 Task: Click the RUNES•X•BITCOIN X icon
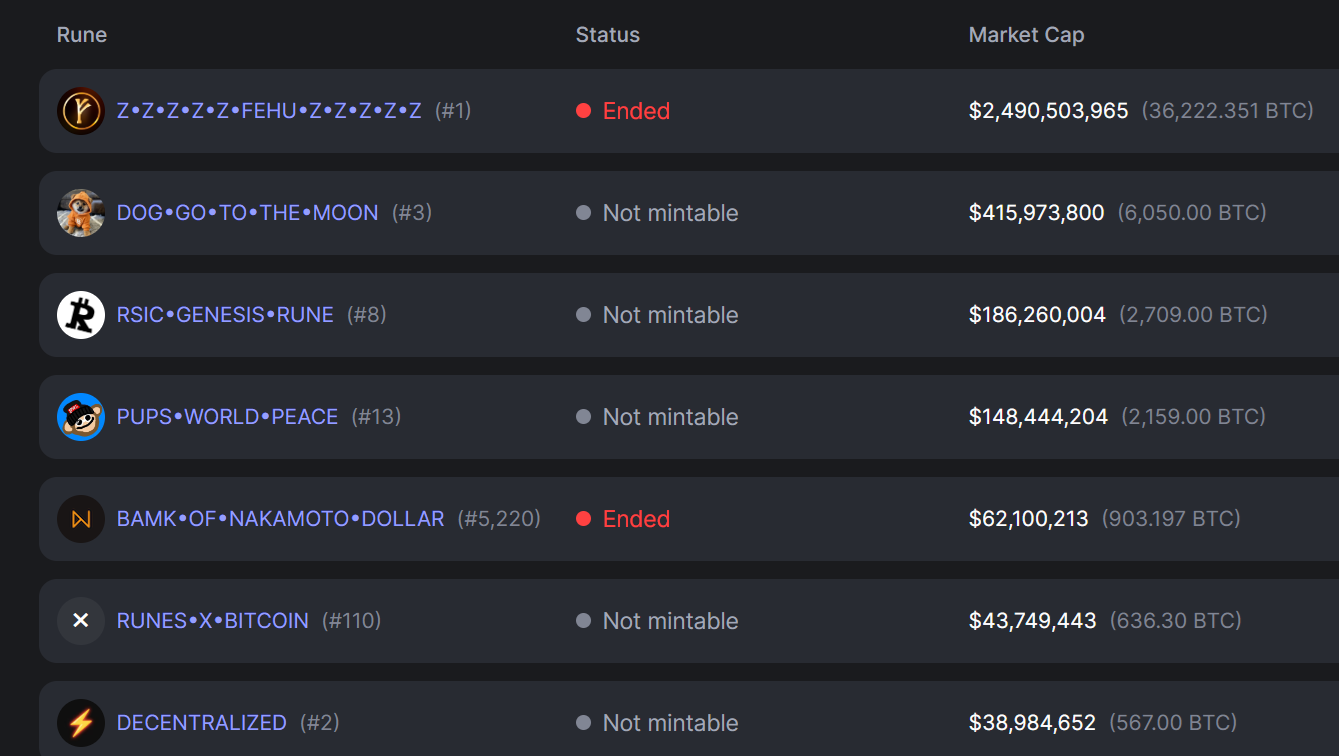tap(81, 621)
